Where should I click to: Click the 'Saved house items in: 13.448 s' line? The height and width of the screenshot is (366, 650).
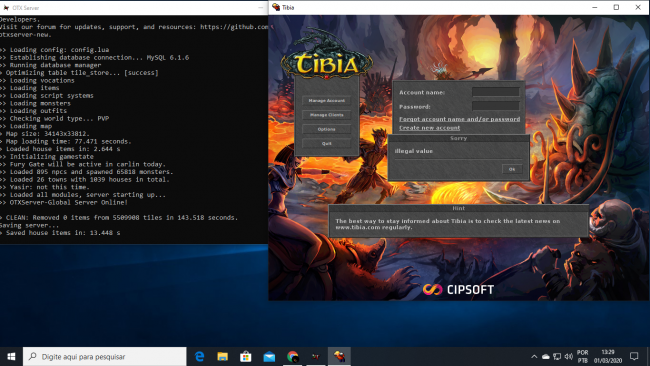[60, 233]
